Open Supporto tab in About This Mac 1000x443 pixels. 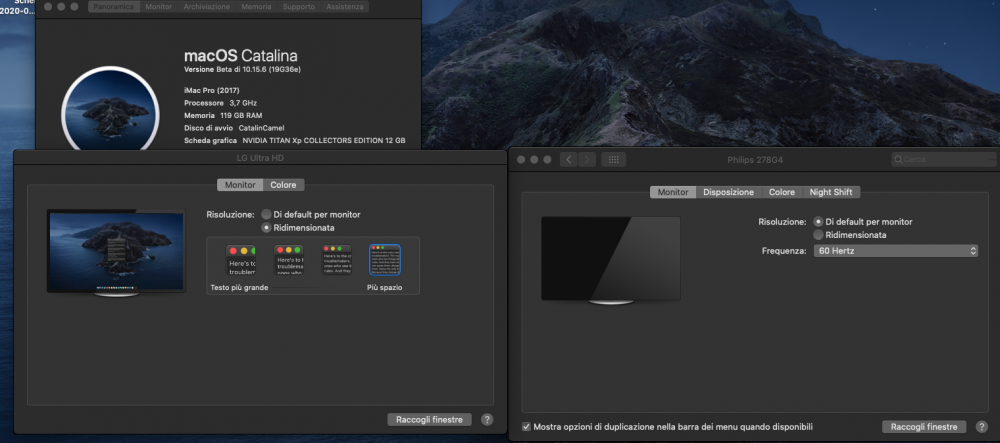tap(298, 7)
